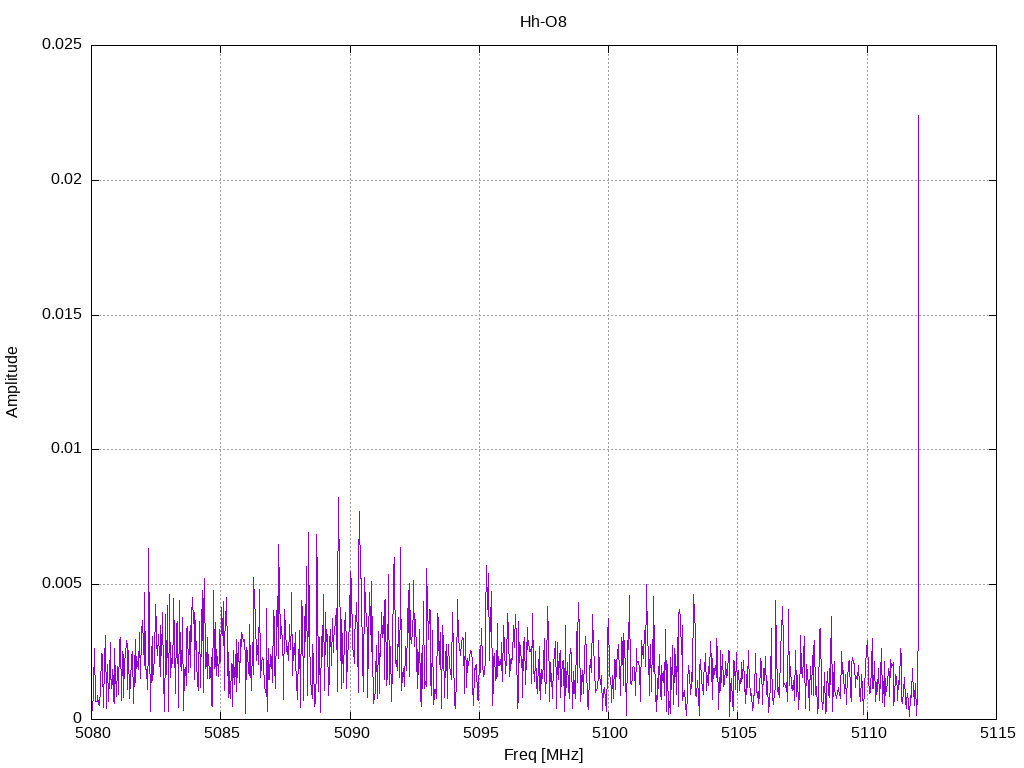The image size is (1024, 768).
Task: Click the 0 y-axis tick label
Action: [x=77, y=718]
